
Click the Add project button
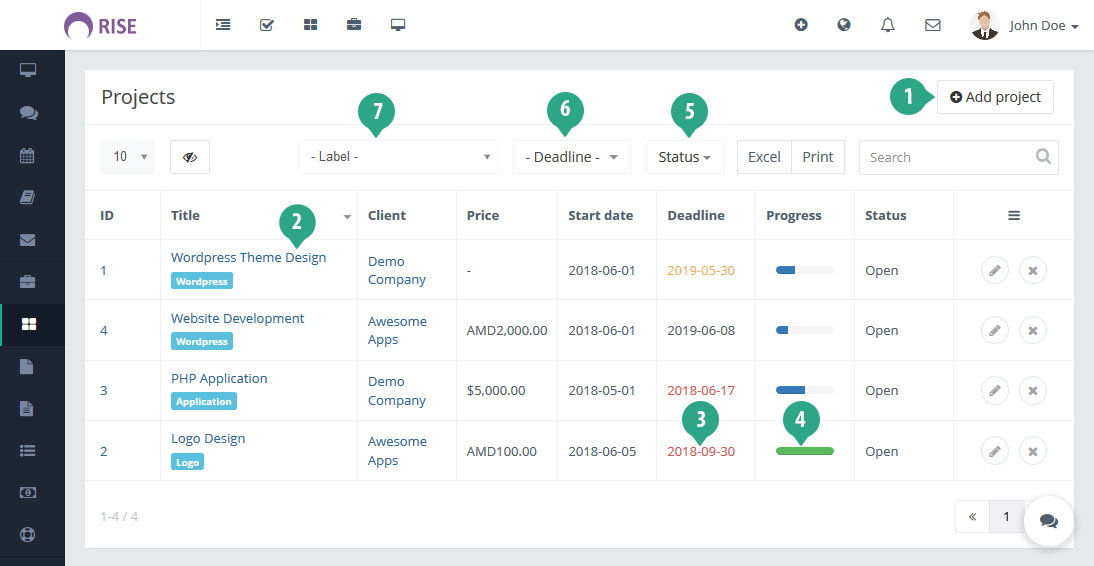pyautogui.click(x=995, y=97)
